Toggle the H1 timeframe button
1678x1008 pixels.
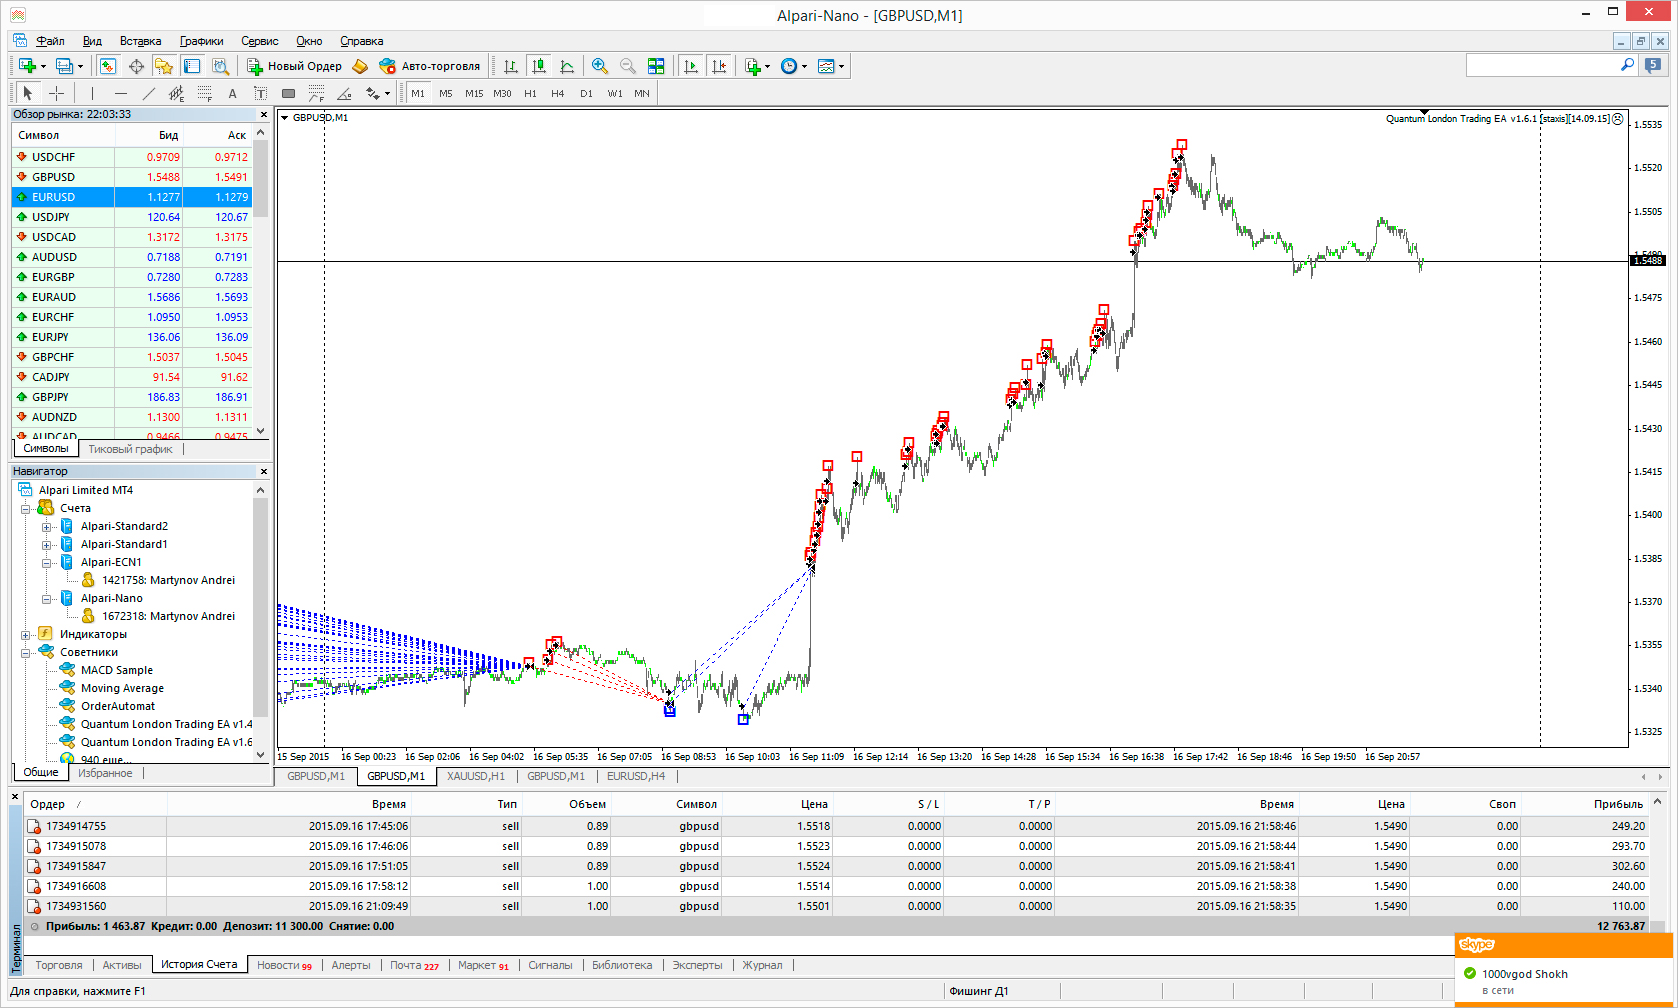[530, 93]
